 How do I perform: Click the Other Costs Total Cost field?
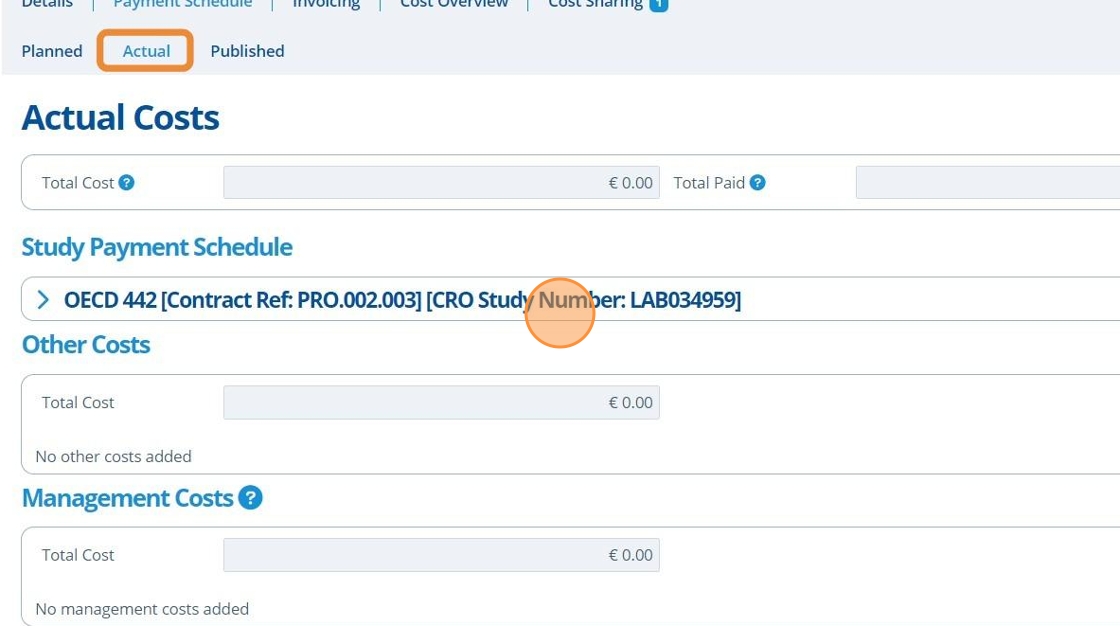click(441, 403)
